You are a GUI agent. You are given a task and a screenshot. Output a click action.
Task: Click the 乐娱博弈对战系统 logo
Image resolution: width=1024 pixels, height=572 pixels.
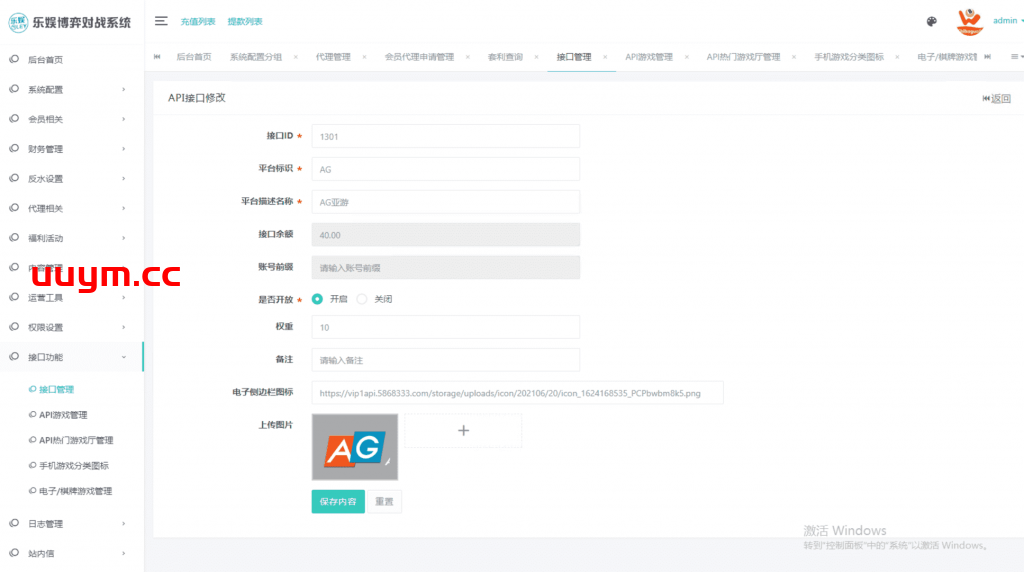[71, 22]
